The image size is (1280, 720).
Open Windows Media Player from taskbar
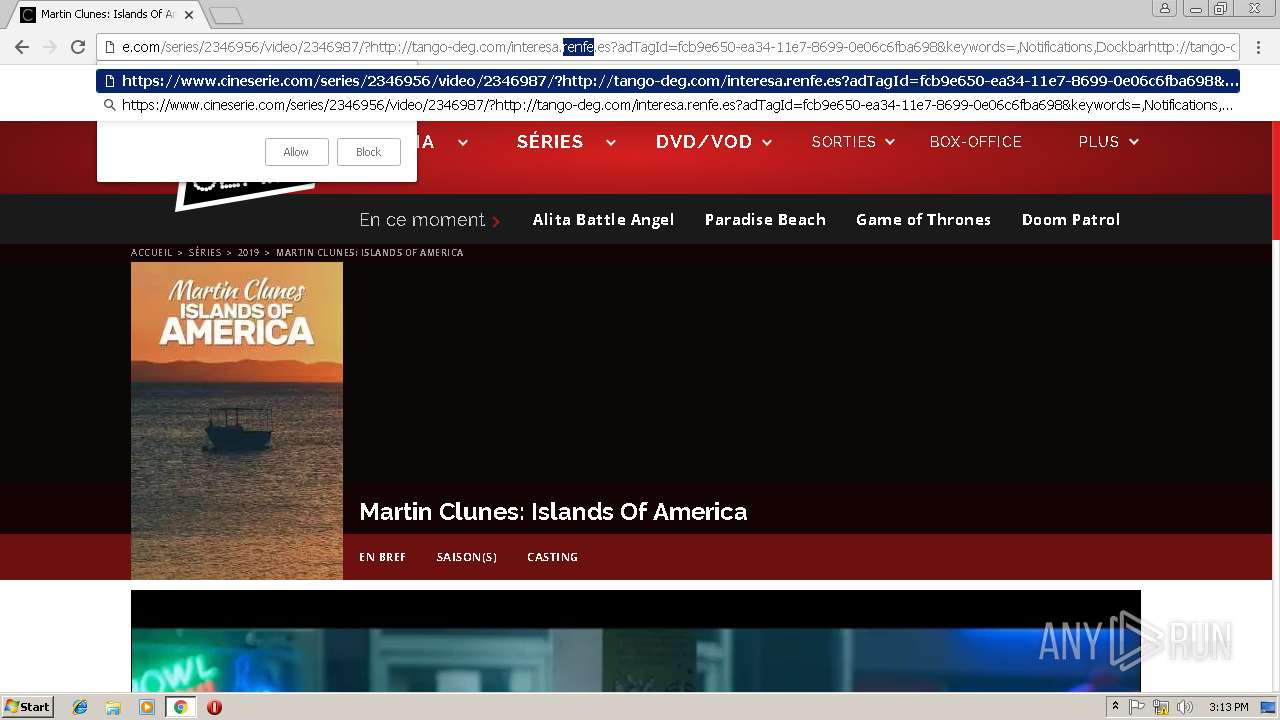coord(147,707)
